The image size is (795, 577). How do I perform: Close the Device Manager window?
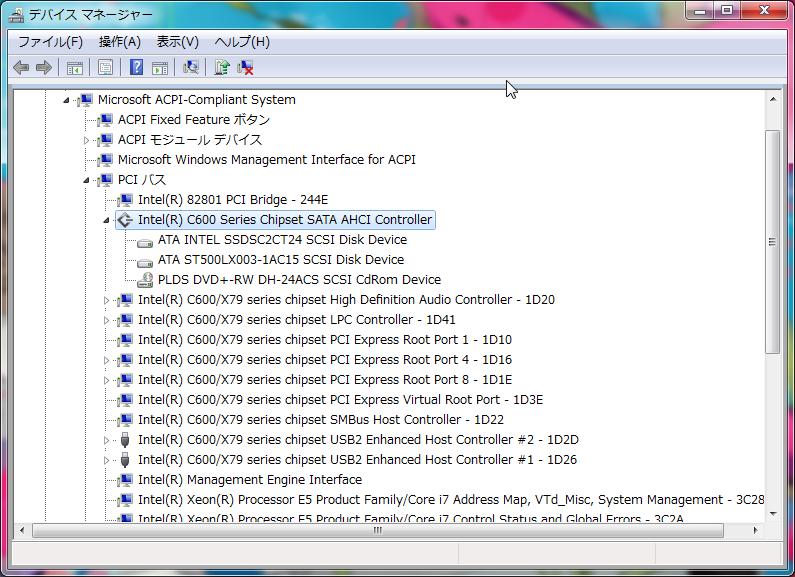[x=765, y=11]
